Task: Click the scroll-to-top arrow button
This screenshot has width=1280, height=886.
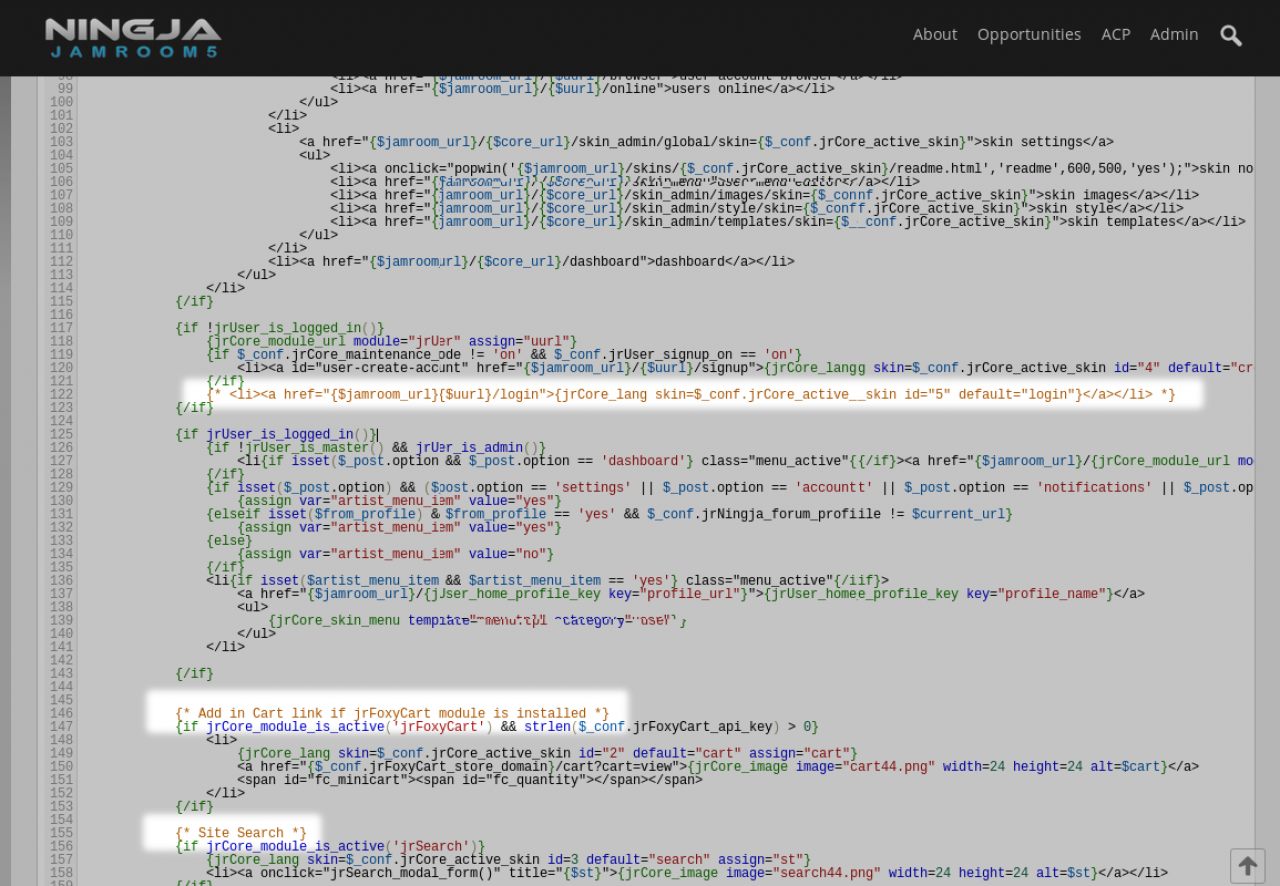Action: click(1247, 866)
